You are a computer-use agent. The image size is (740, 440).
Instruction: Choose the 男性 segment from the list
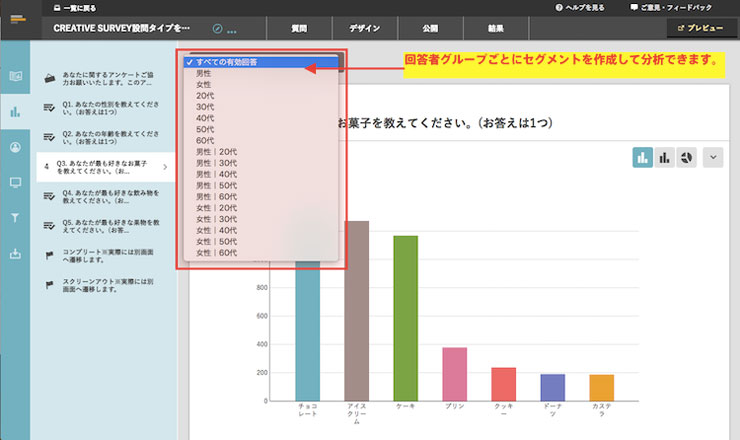(x=204, y=74)
